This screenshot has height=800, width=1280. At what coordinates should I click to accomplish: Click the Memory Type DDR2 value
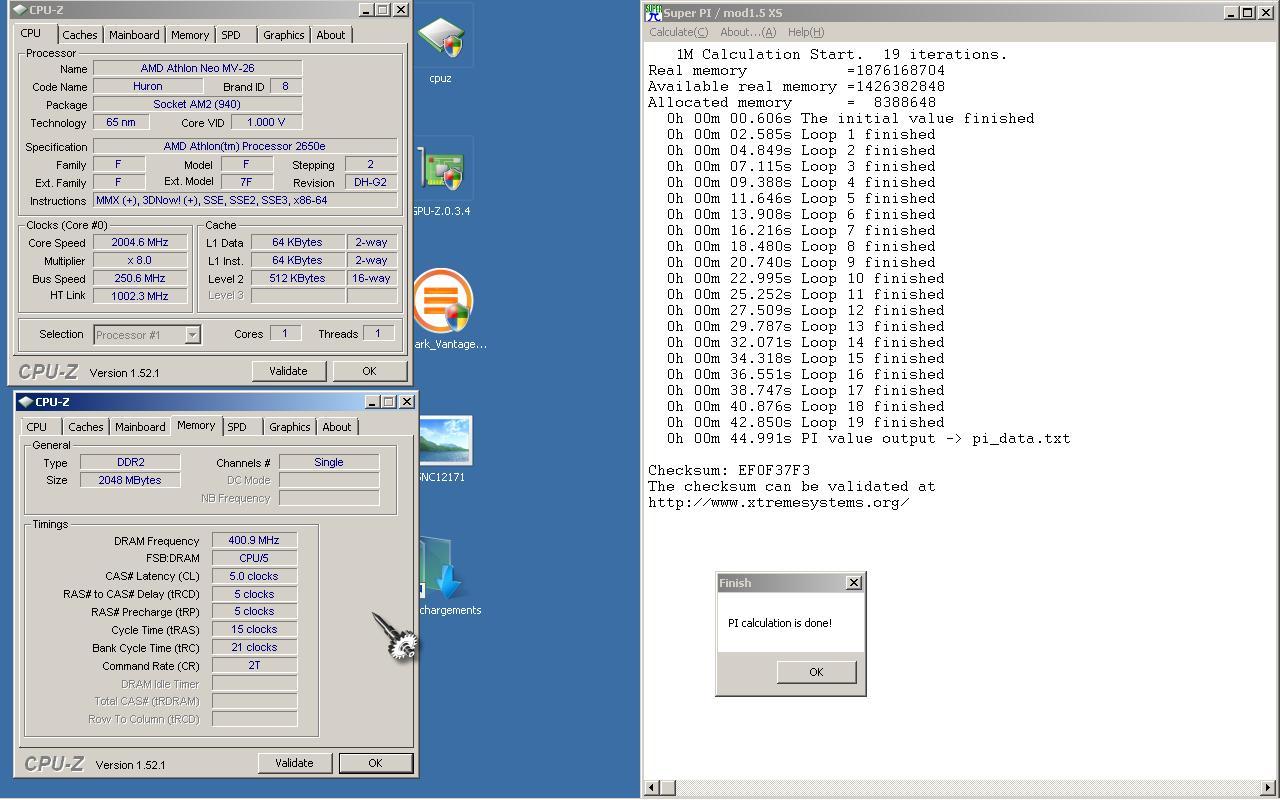(x=130, y=462)
